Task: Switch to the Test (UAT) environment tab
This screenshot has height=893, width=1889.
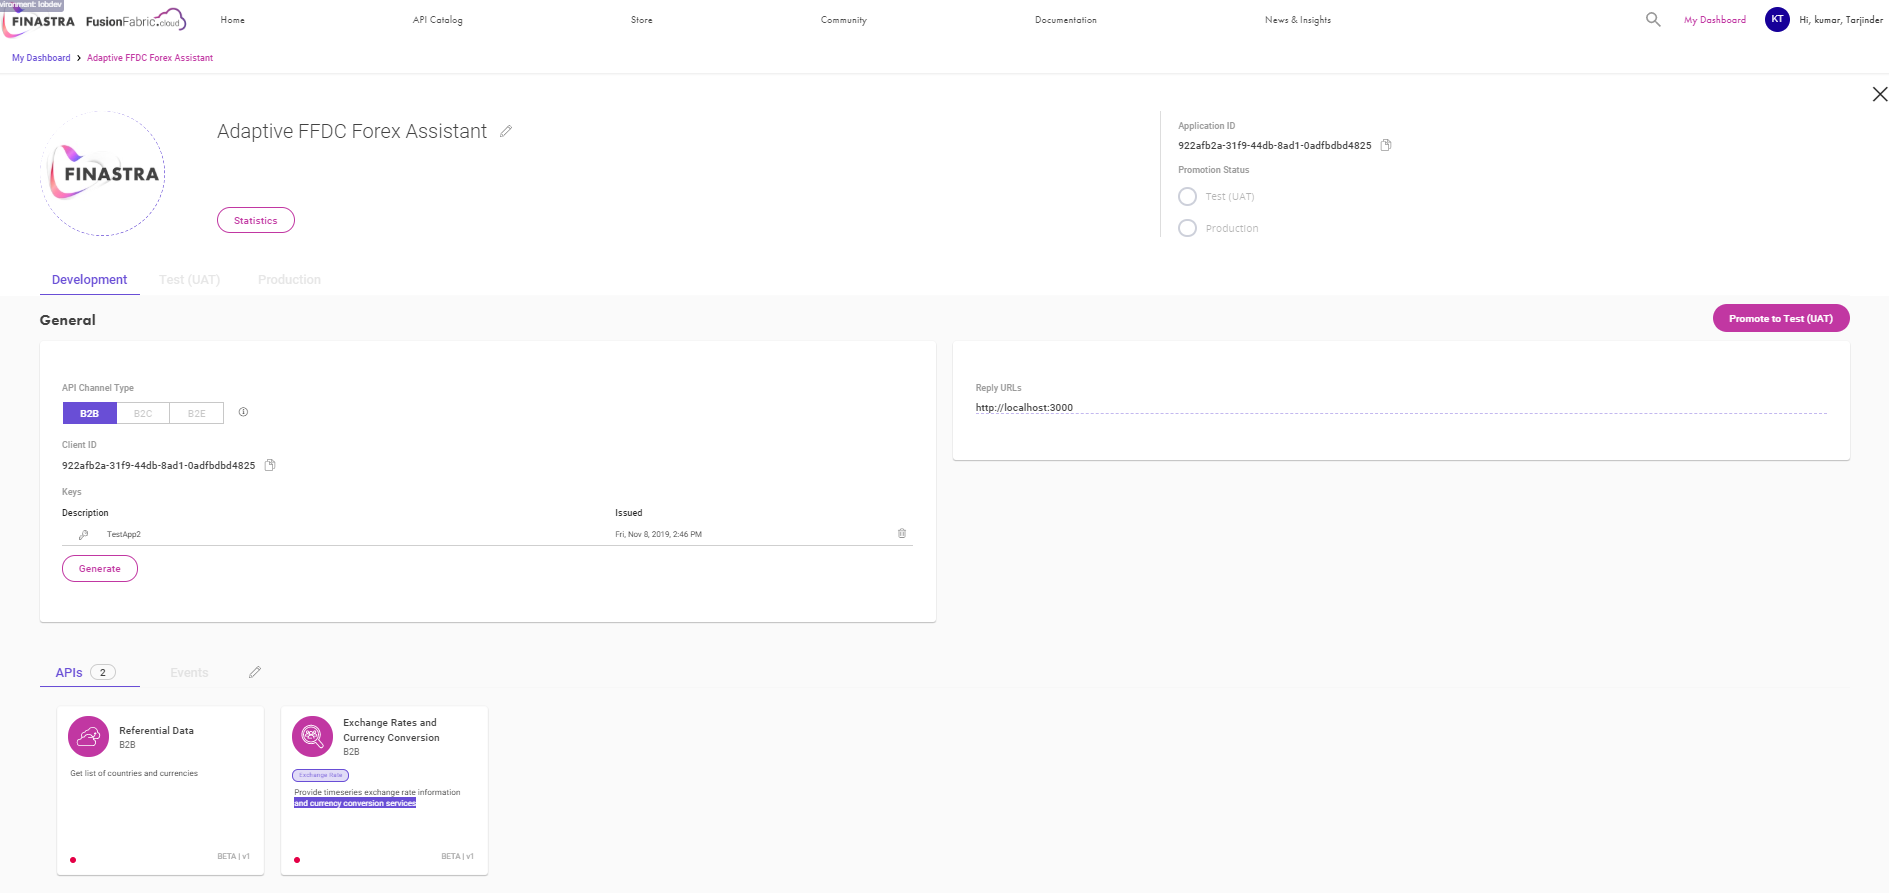Action: click(x=190, y=280)
